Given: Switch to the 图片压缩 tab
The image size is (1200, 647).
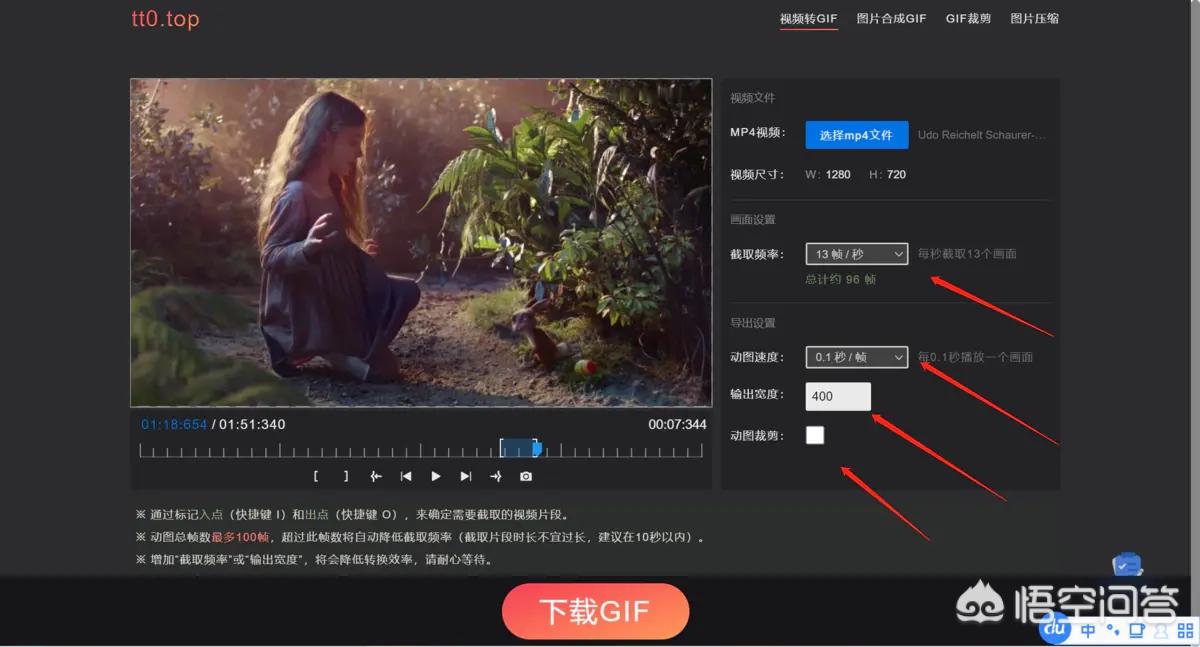Looking at the screenshot, I should [x=1034, y=19].
